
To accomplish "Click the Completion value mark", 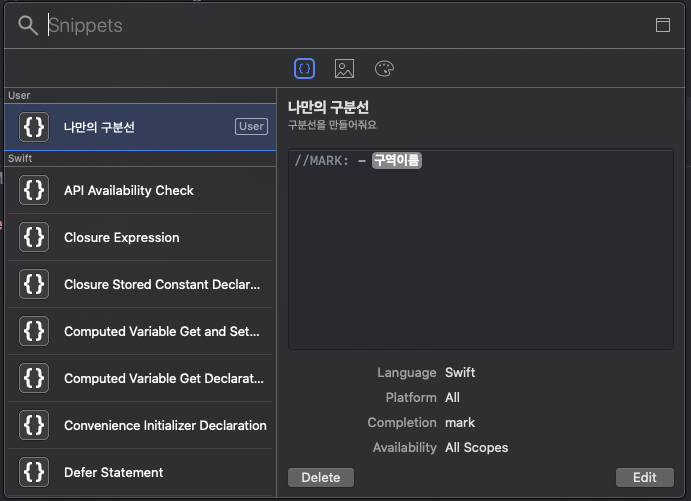I will tap(460, 423).
